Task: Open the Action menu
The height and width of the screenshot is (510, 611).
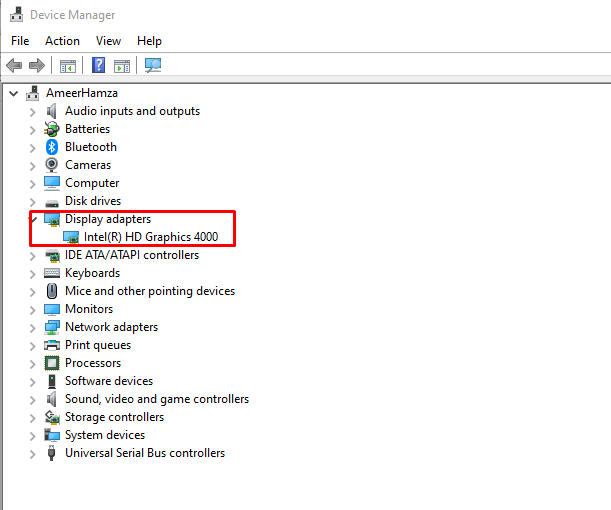Action: pyautogui.click(x=62, y=41)
